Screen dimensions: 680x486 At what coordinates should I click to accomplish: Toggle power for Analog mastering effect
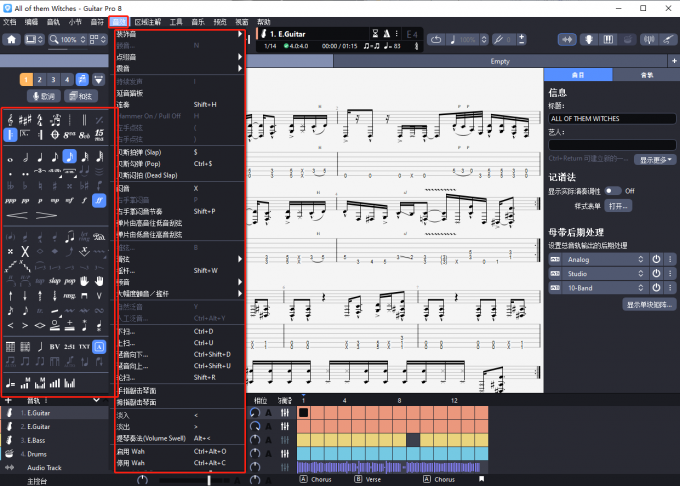(x=656, y=259)
